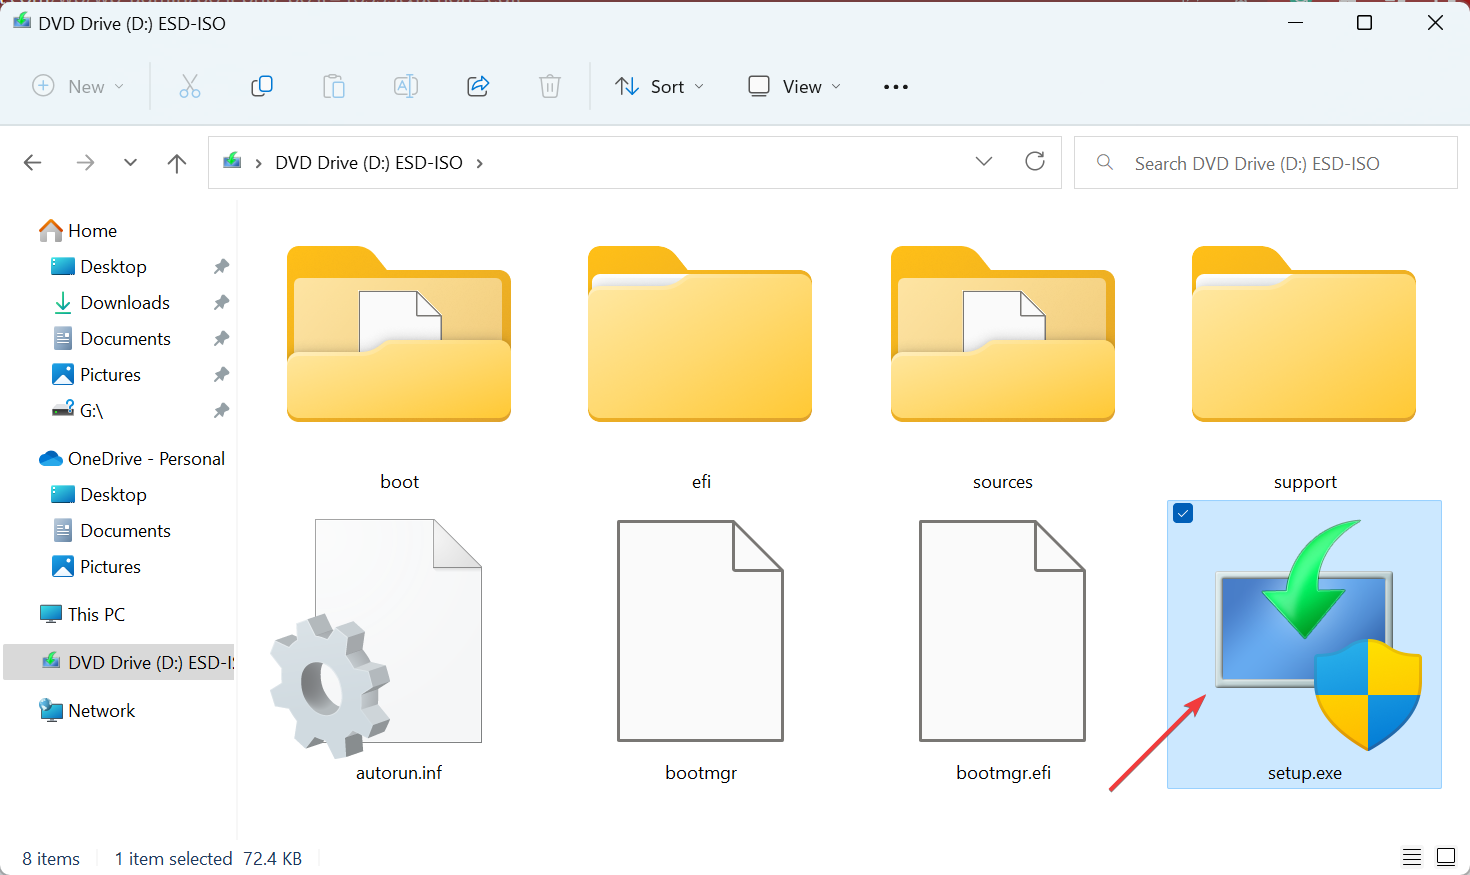Switch to large thumbnails view layout
The height and width of the screenshot is (875, 1470).
click(1446, 857)
